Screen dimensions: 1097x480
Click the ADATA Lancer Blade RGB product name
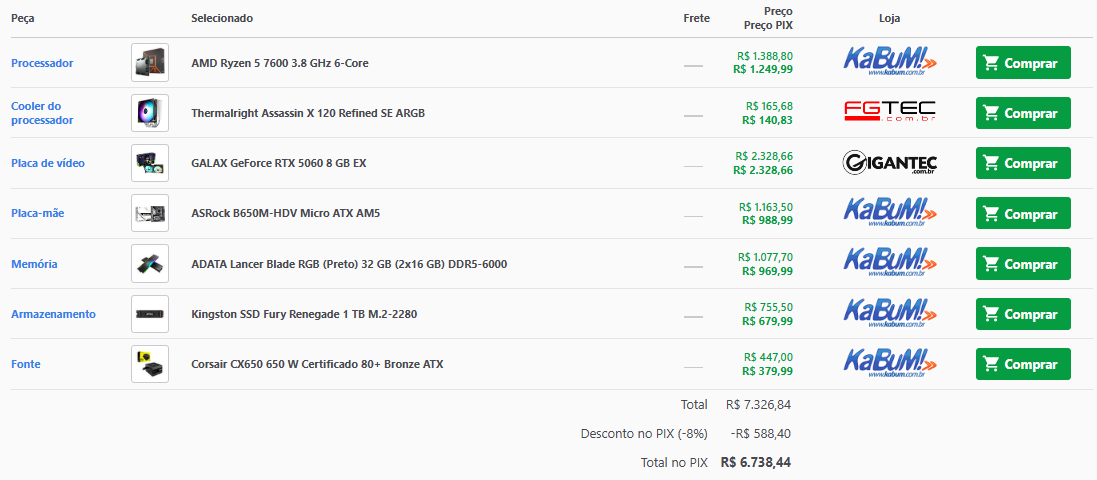(x=349, y=264)
